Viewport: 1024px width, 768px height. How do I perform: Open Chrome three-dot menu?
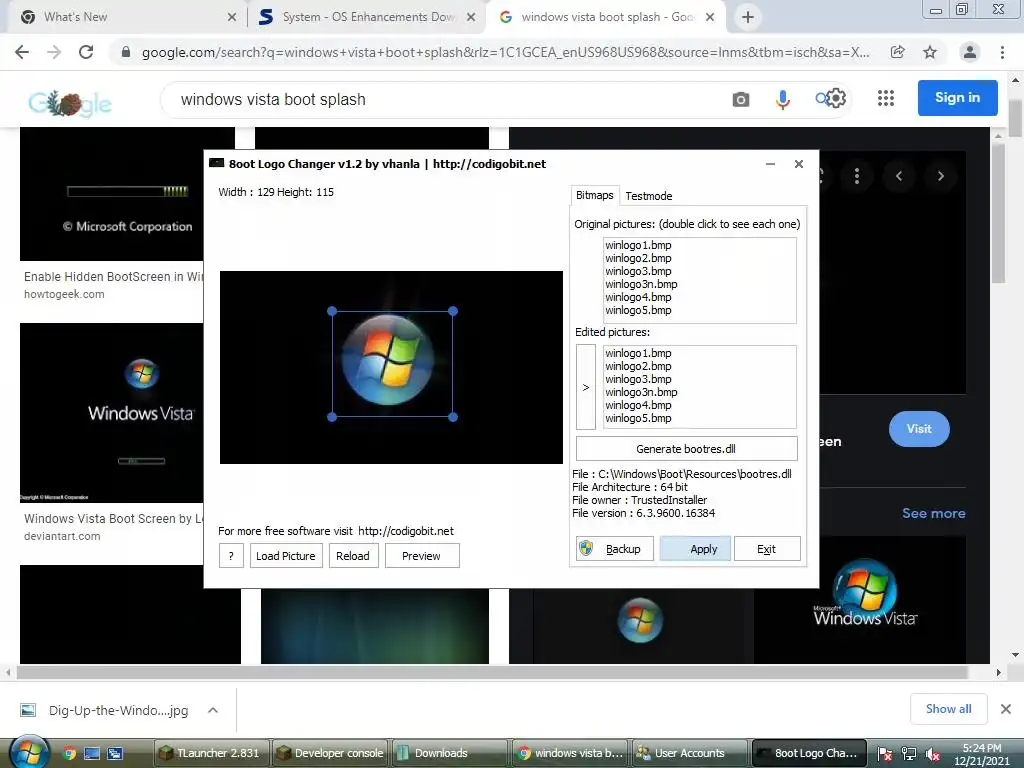[1002, 52]
